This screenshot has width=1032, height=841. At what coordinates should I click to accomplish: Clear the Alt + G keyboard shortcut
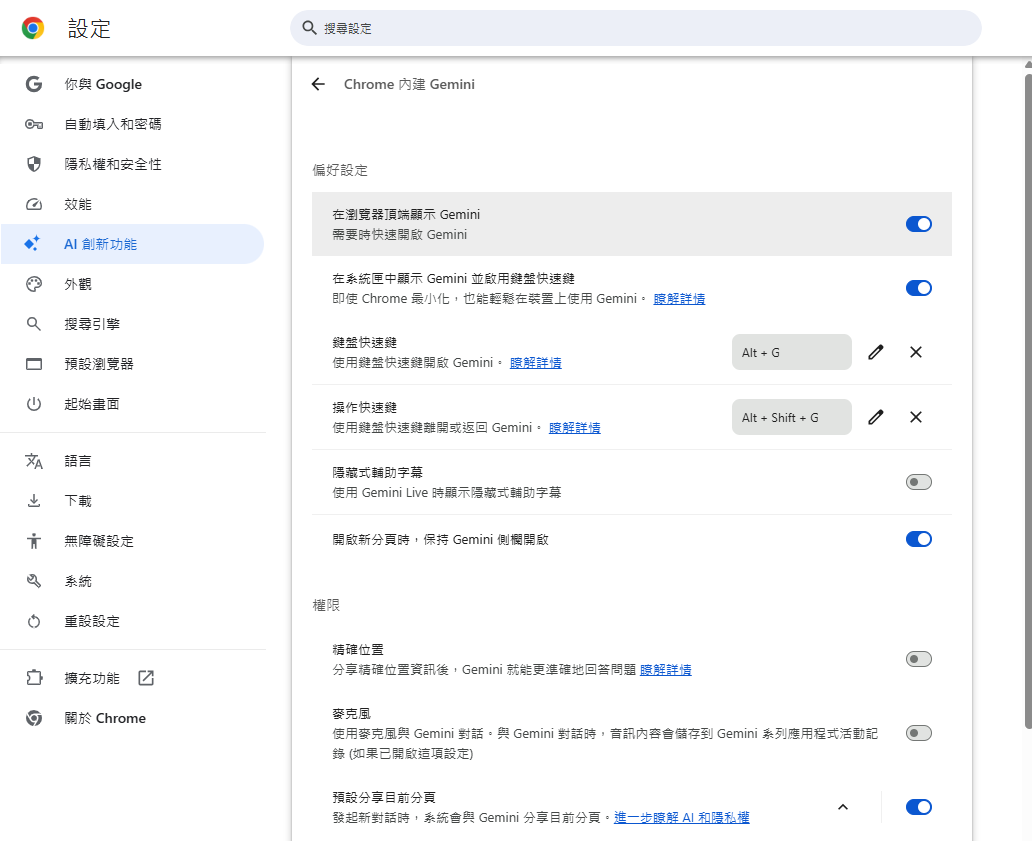916,352
